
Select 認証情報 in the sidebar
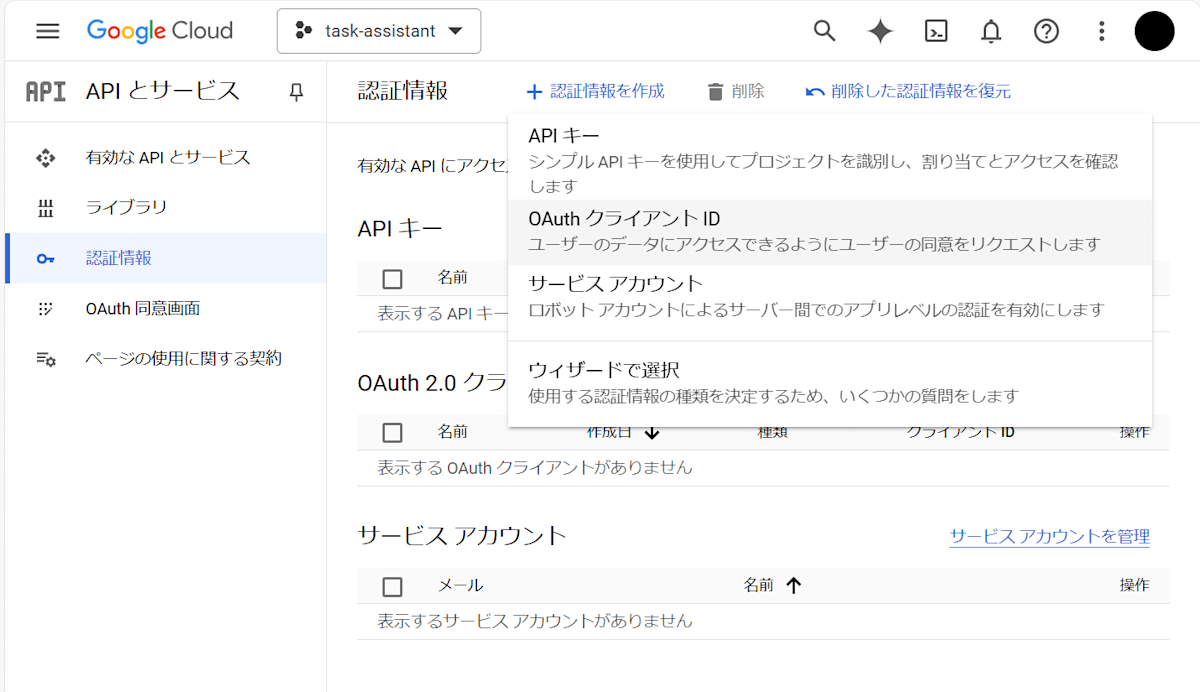(165, 258)
